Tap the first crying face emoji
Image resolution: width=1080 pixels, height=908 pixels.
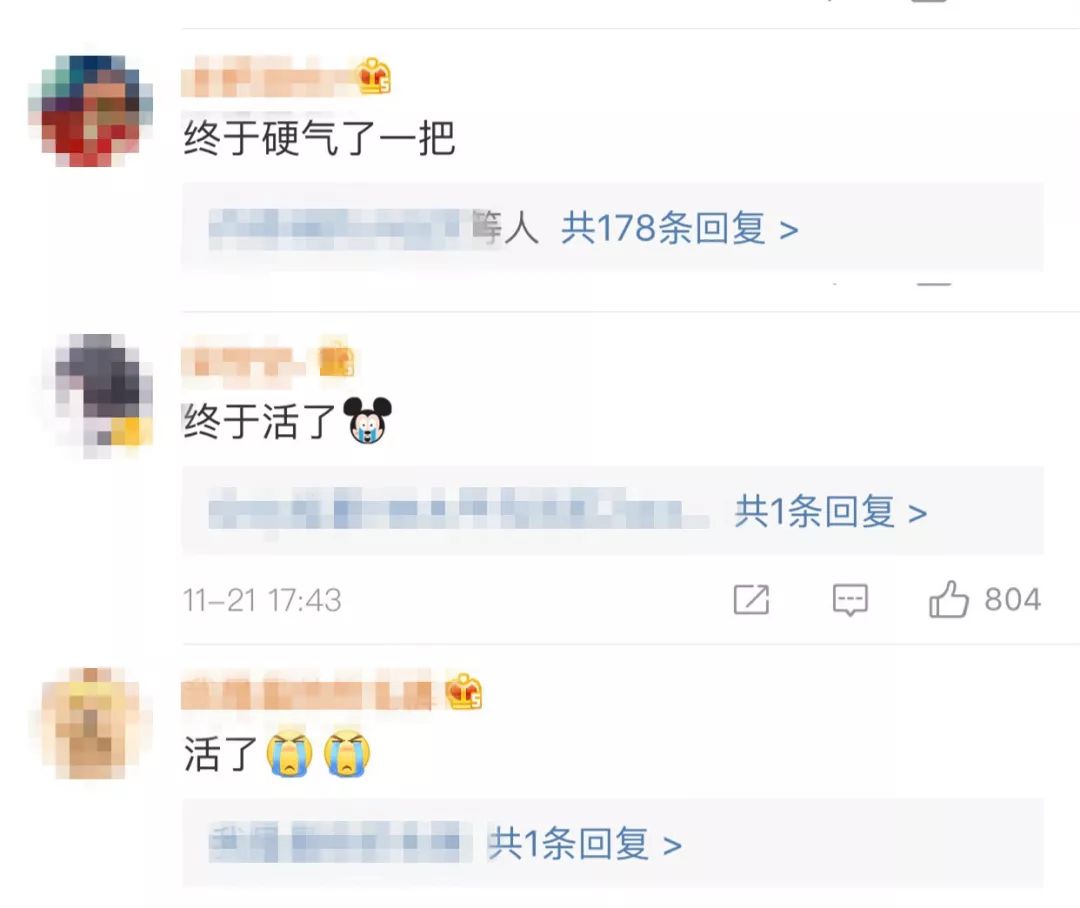click(x=290, y=753)
